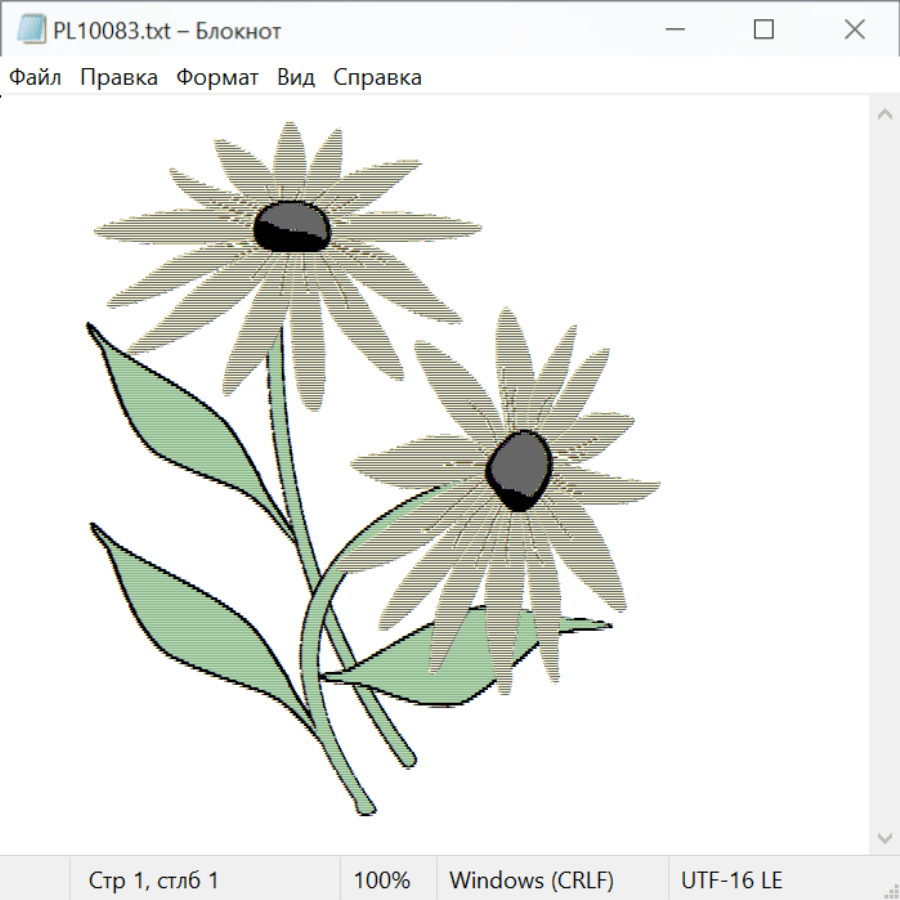
Task: Click the Windows (CRLF) line ending indicator
Action: coord(531,880)
